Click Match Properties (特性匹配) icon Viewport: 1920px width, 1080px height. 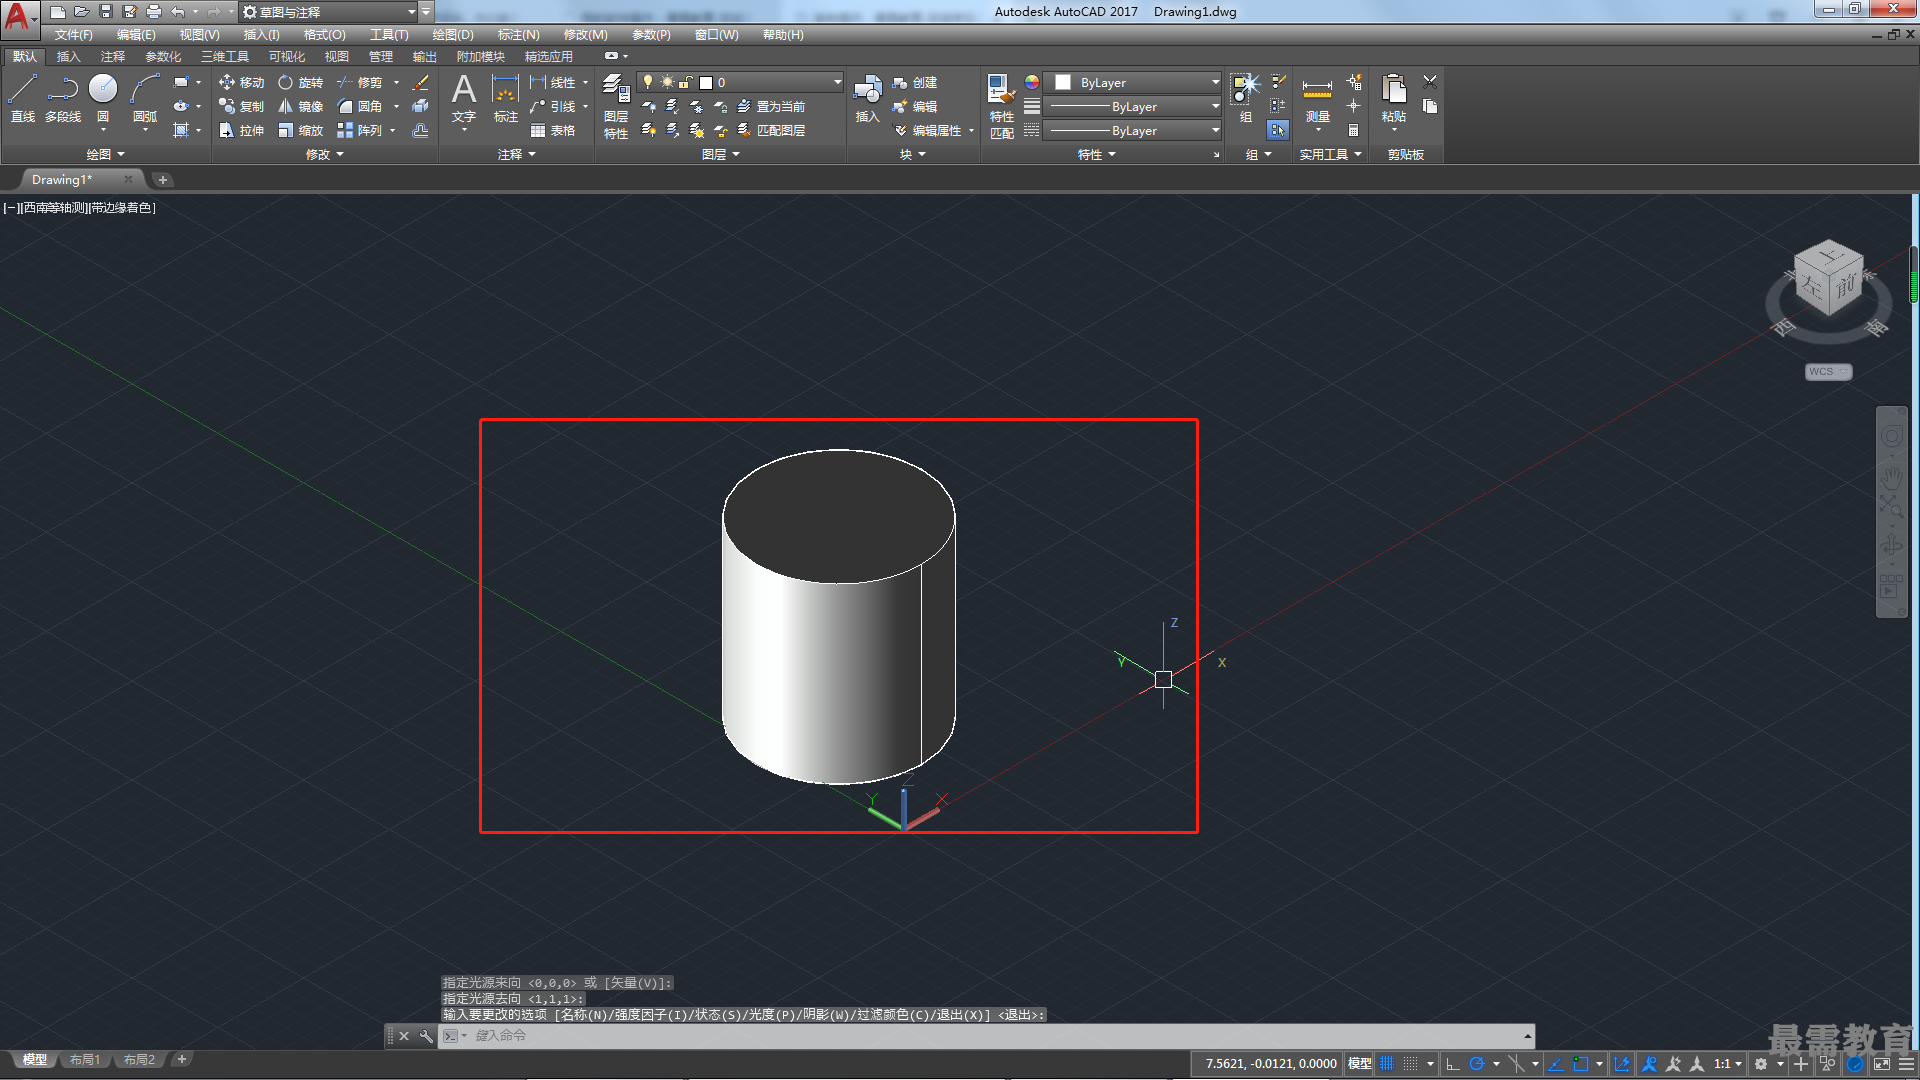tap(1001, 106)
